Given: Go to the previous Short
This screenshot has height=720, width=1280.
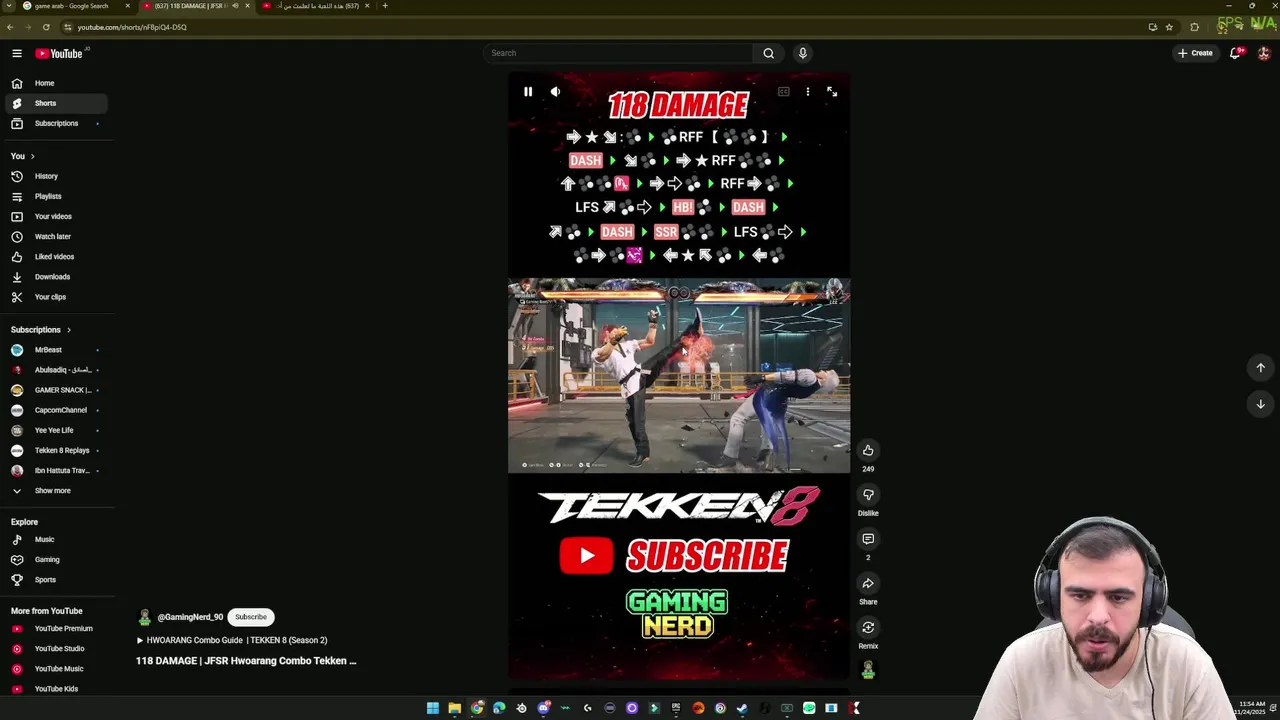Looking at the screenshot, I should (1260, 367).
